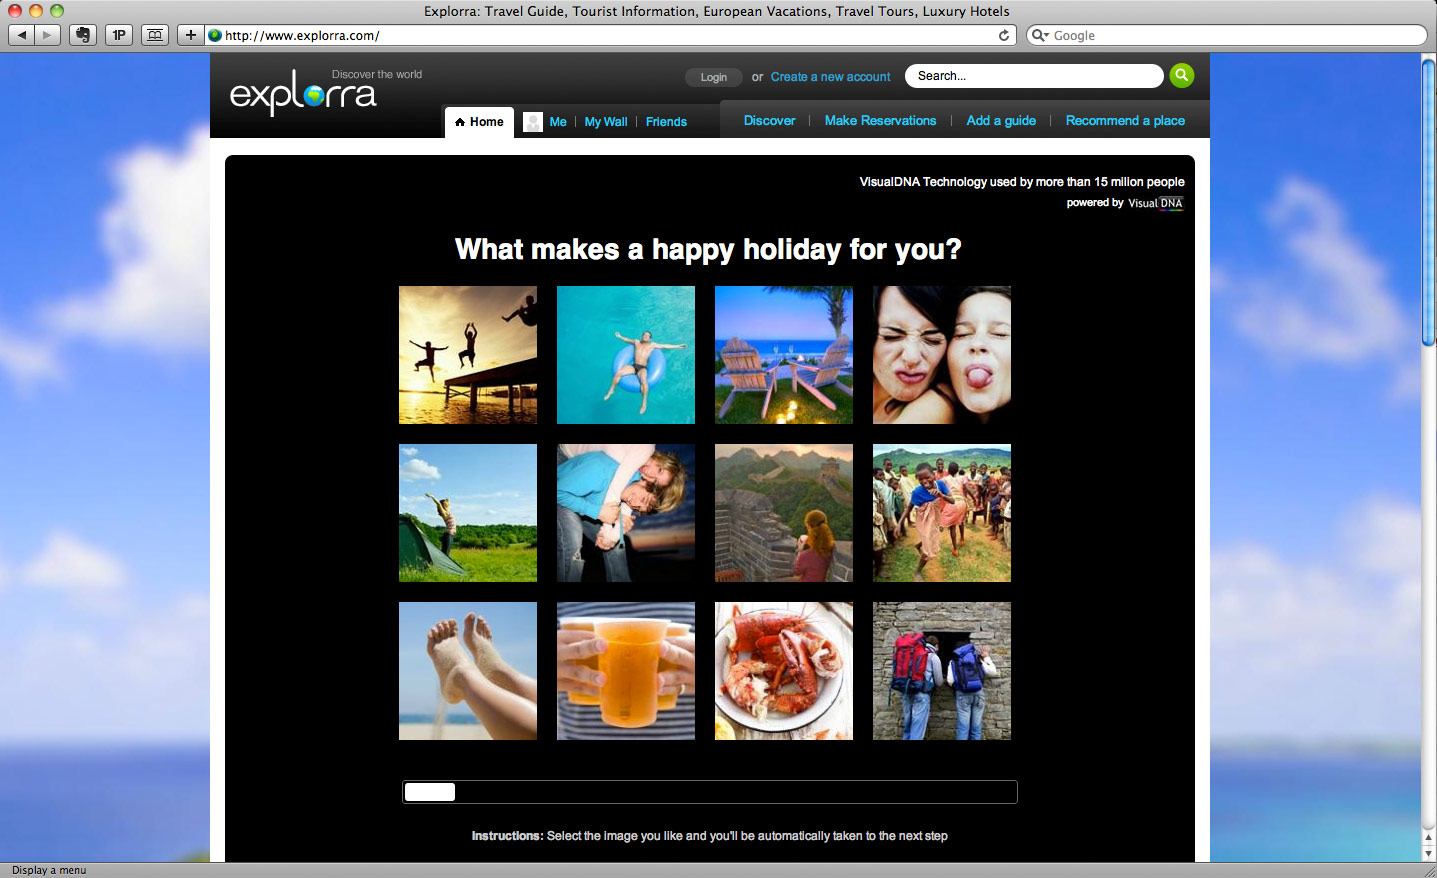The width and height of the screenshot is (1437, 878).
Task: Click the quiz progress bar
Action: click(x=709, y=792)
